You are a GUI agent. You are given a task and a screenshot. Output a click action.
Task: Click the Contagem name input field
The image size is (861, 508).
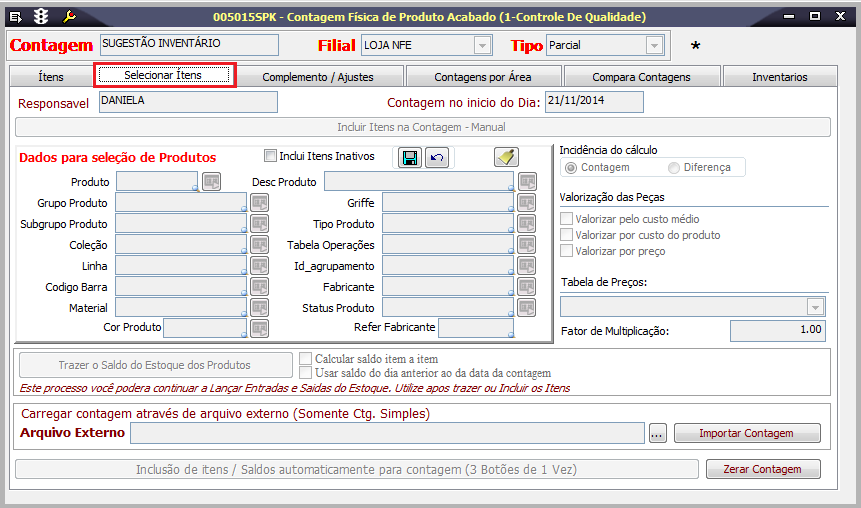pyautogui.click(x=189, y=44)
